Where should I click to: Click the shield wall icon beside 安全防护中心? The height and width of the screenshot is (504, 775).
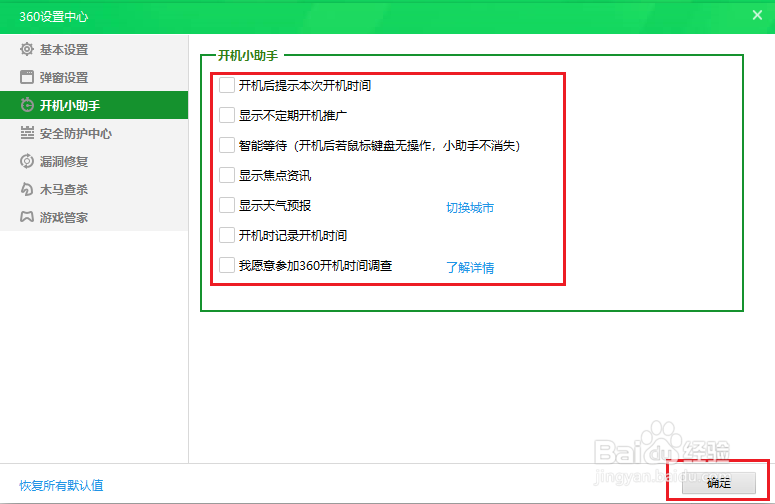(x=27, y=133)
